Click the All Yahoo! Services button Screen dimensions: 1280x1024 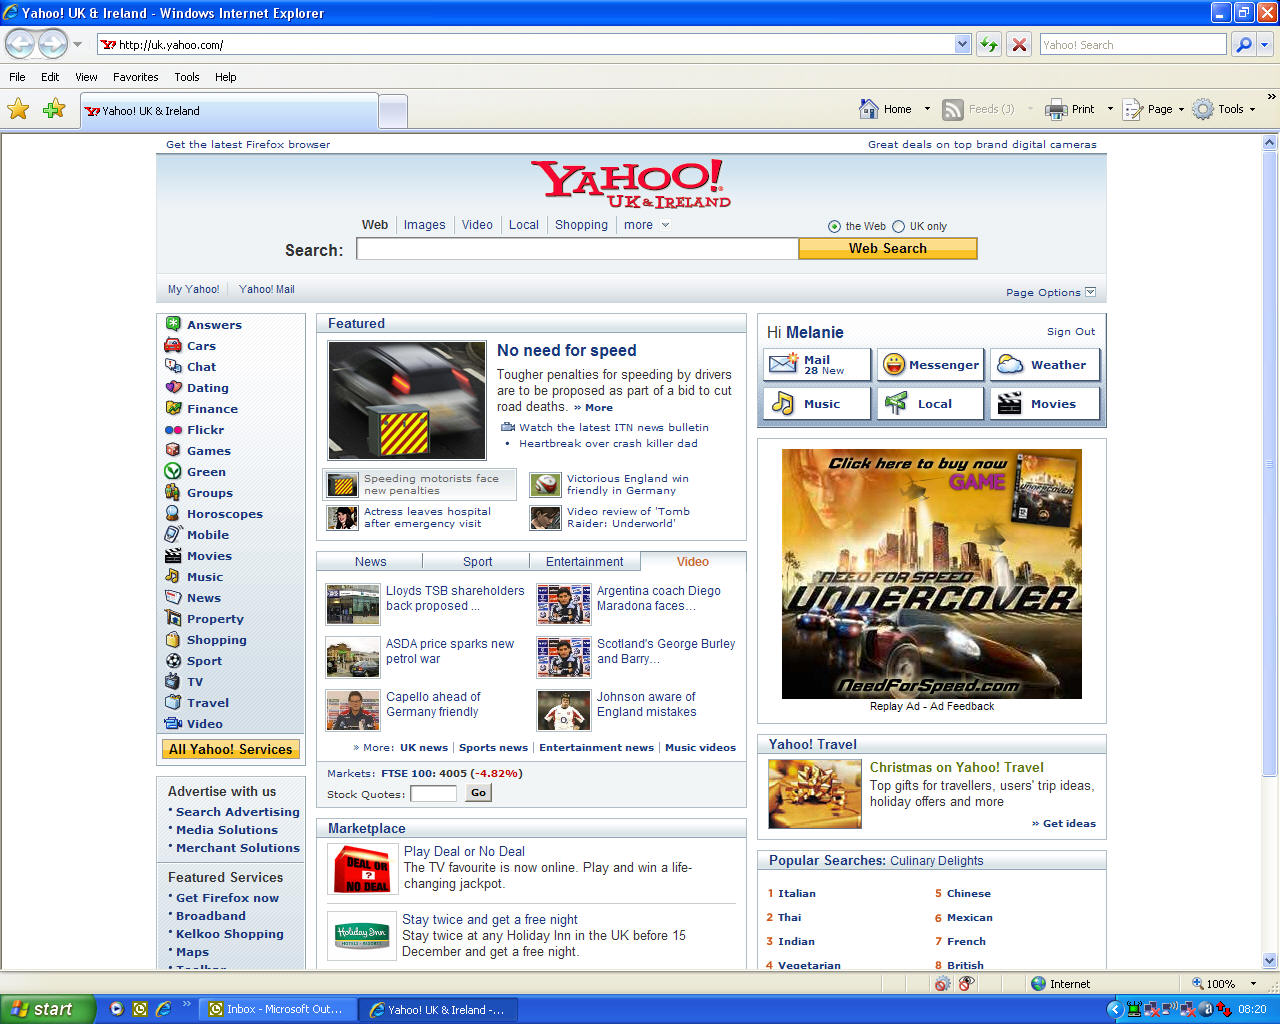pyautogui.click(x=231, y=749)
